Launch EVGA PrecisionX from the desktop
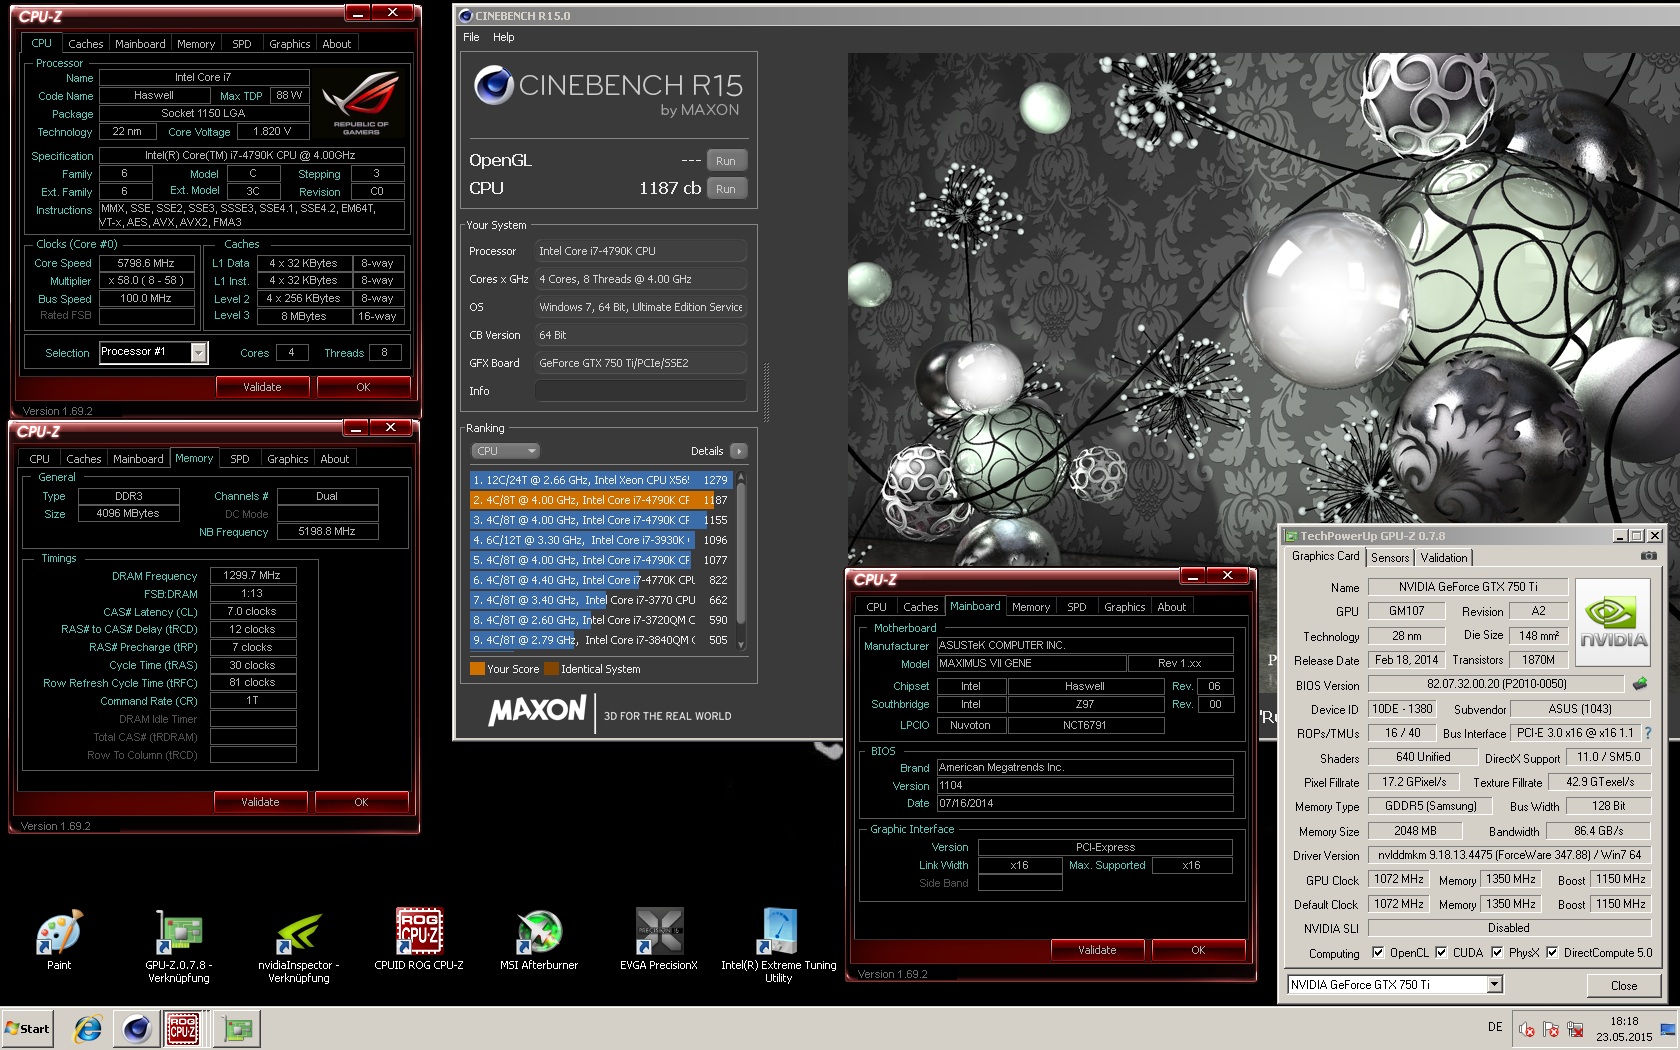Image resolution: width=1680 pixels, height=1050 pixels. pos(659,938)
